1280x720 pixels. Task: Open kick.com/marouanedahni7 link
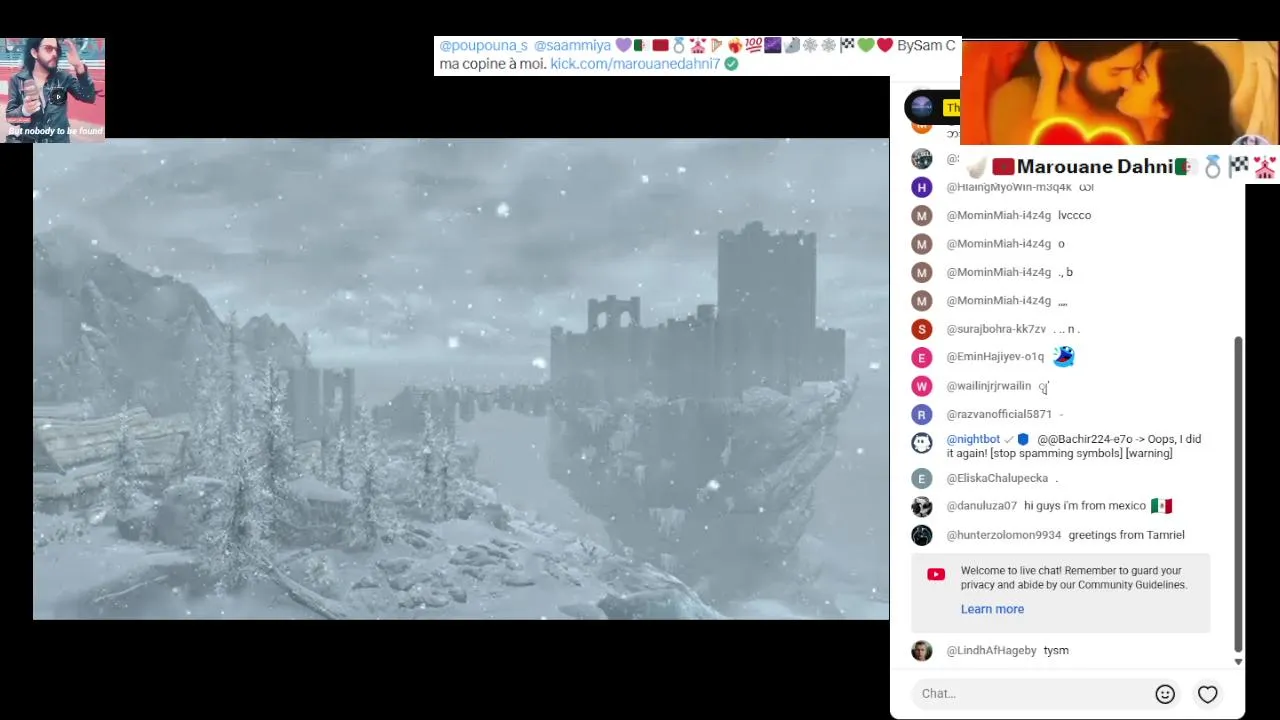tap(635, 64)
